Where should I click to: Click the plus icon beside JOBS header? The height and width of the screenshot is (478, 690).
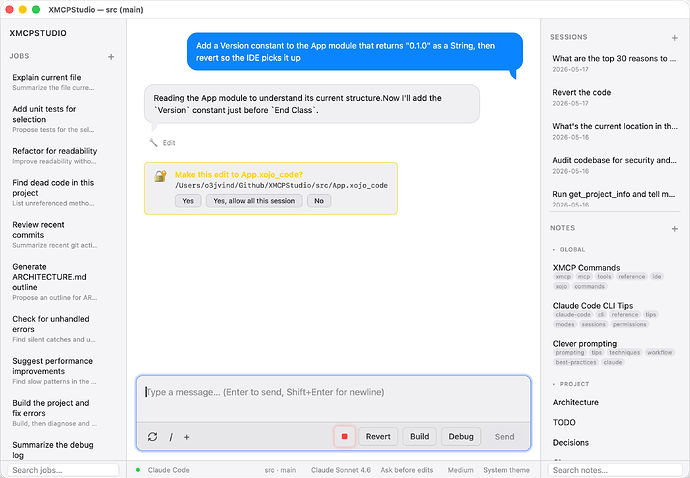click(111, 57)
